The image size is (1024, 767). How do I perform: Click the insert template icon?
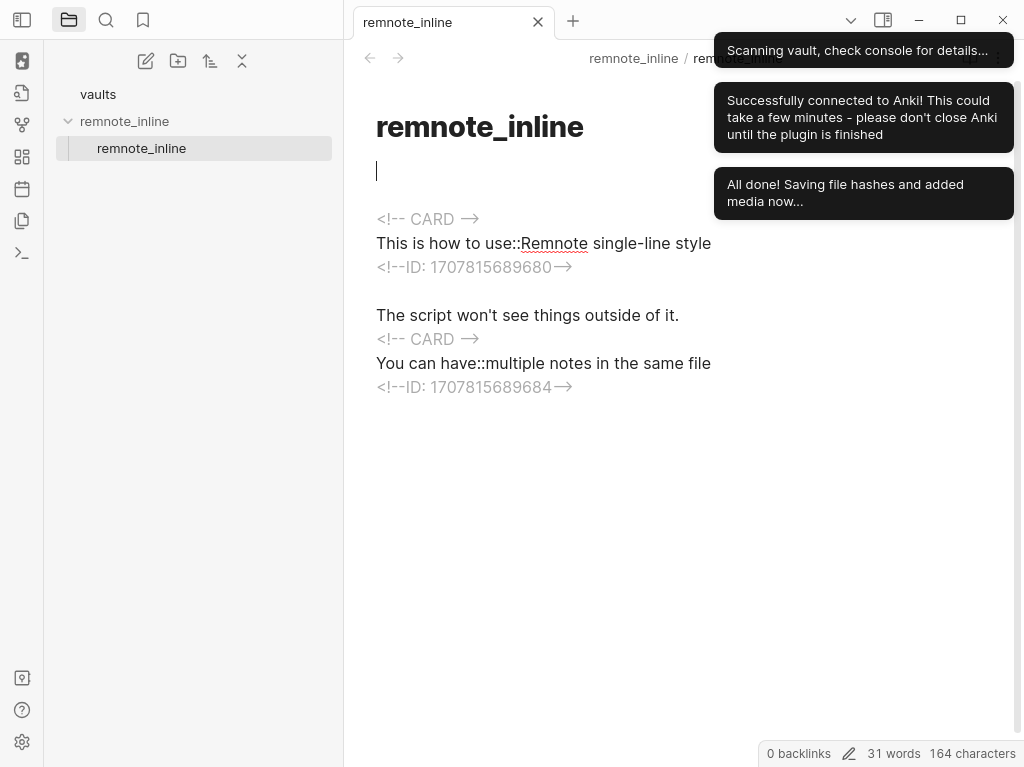click(x=22, y=221)
